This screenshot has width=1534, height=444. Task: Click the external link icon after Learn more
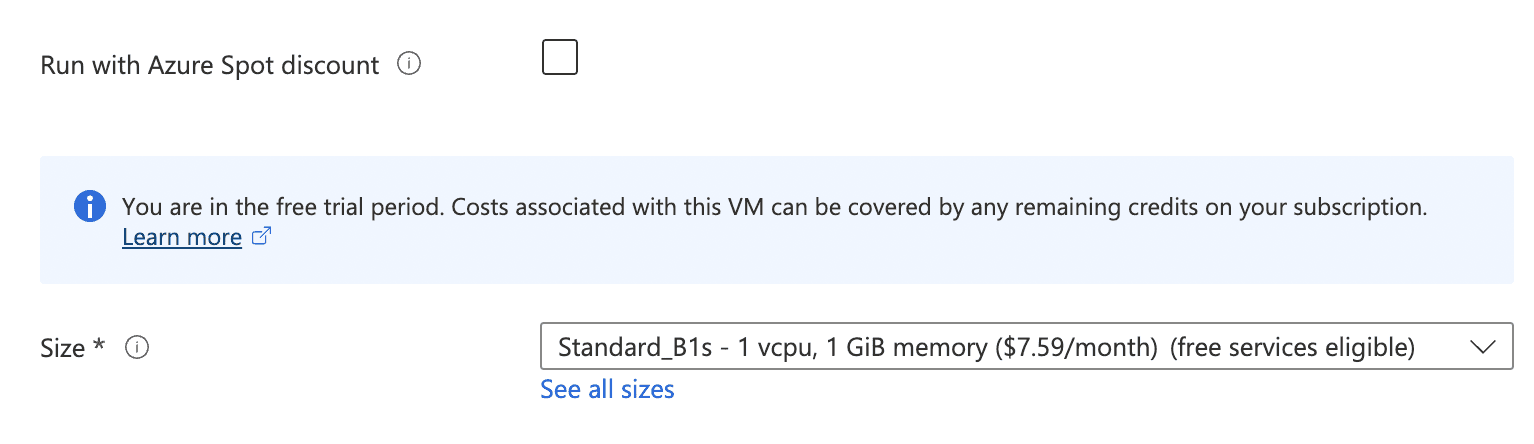pos(262,237)
